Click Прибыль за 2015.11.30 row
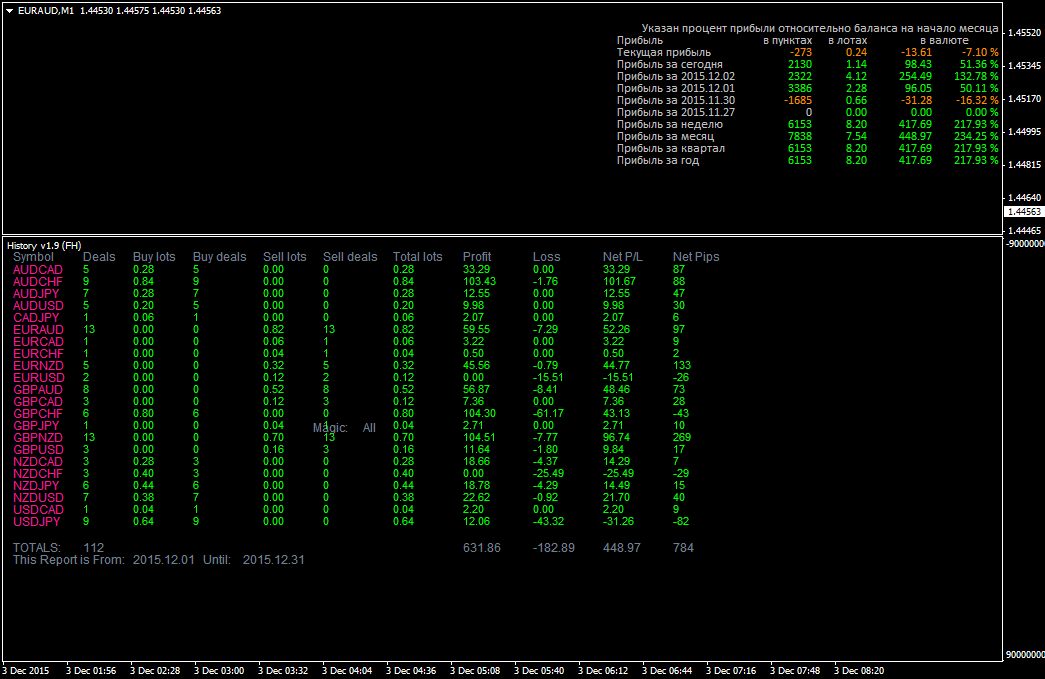The image size is (1045, 679). pyautogui.click(x=808, y=101)
